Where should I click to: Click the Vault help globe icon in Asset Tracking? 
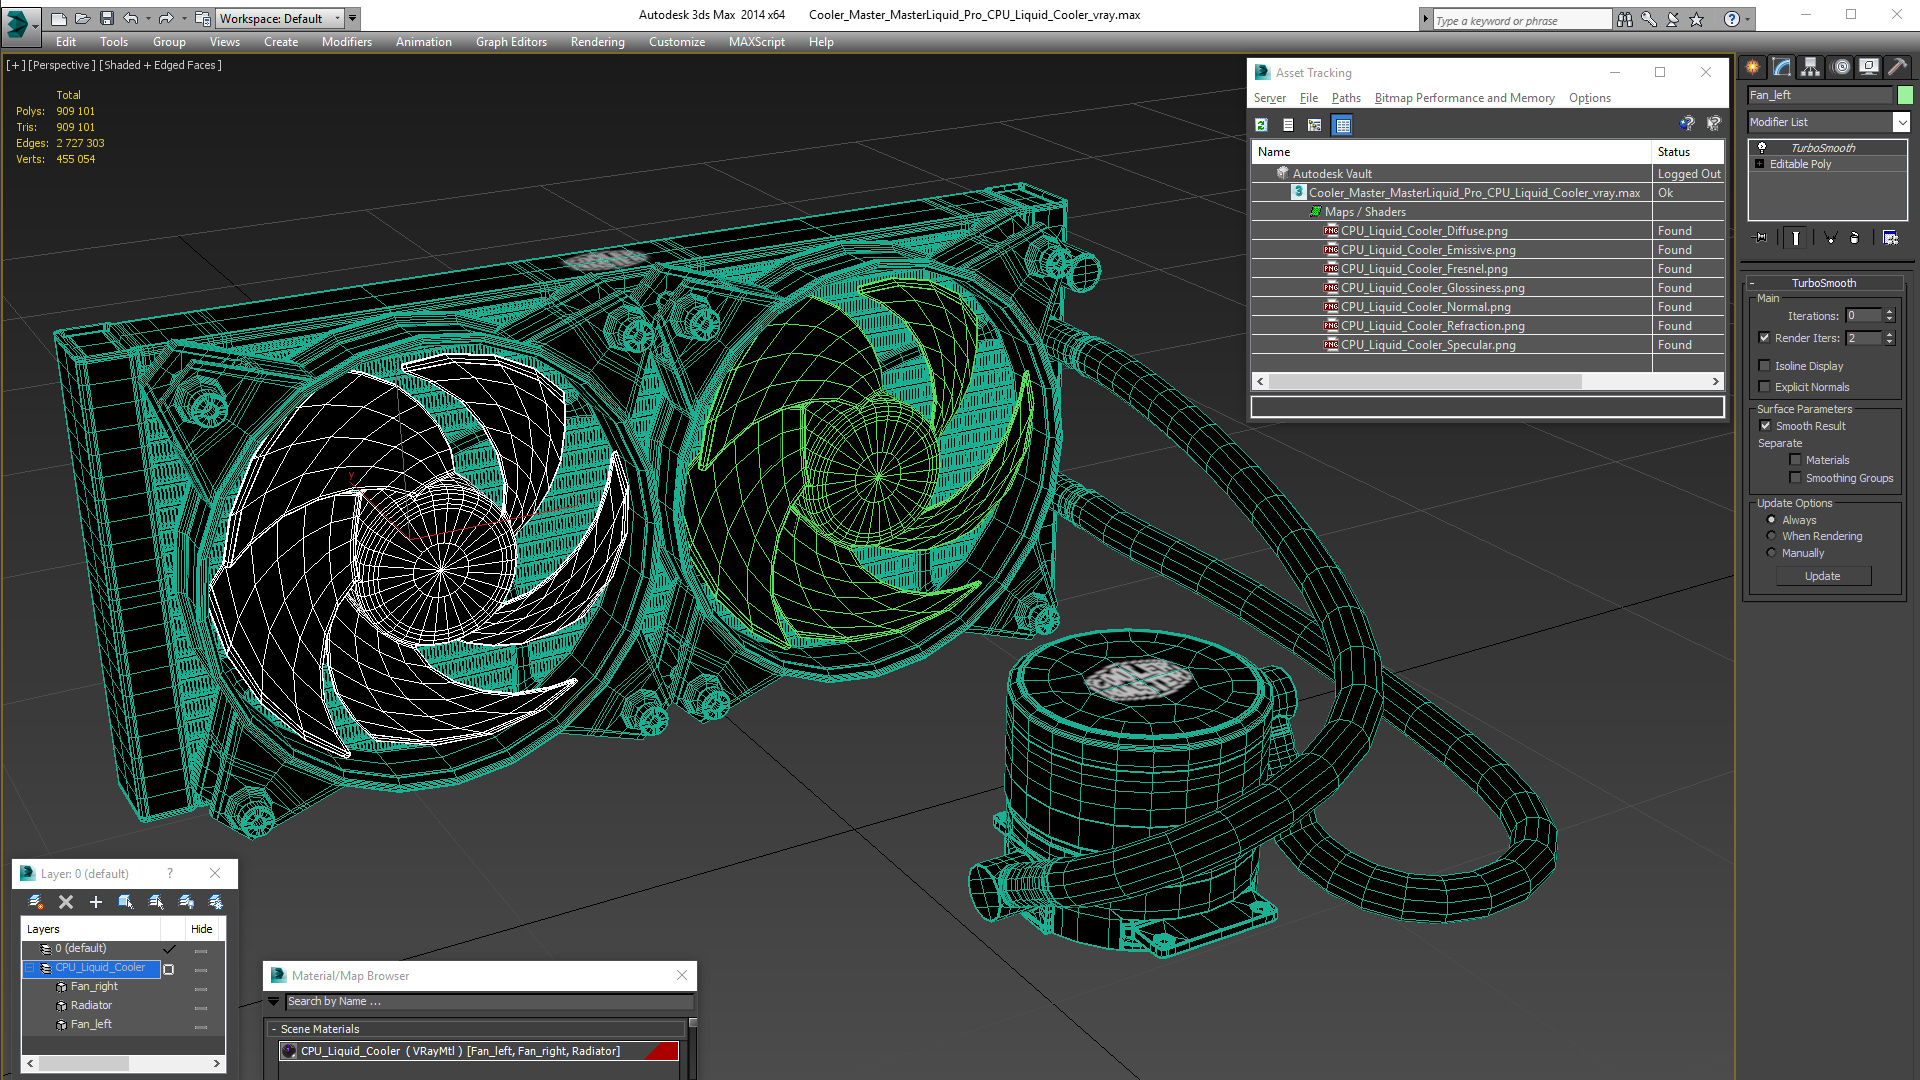[1687, 123]
